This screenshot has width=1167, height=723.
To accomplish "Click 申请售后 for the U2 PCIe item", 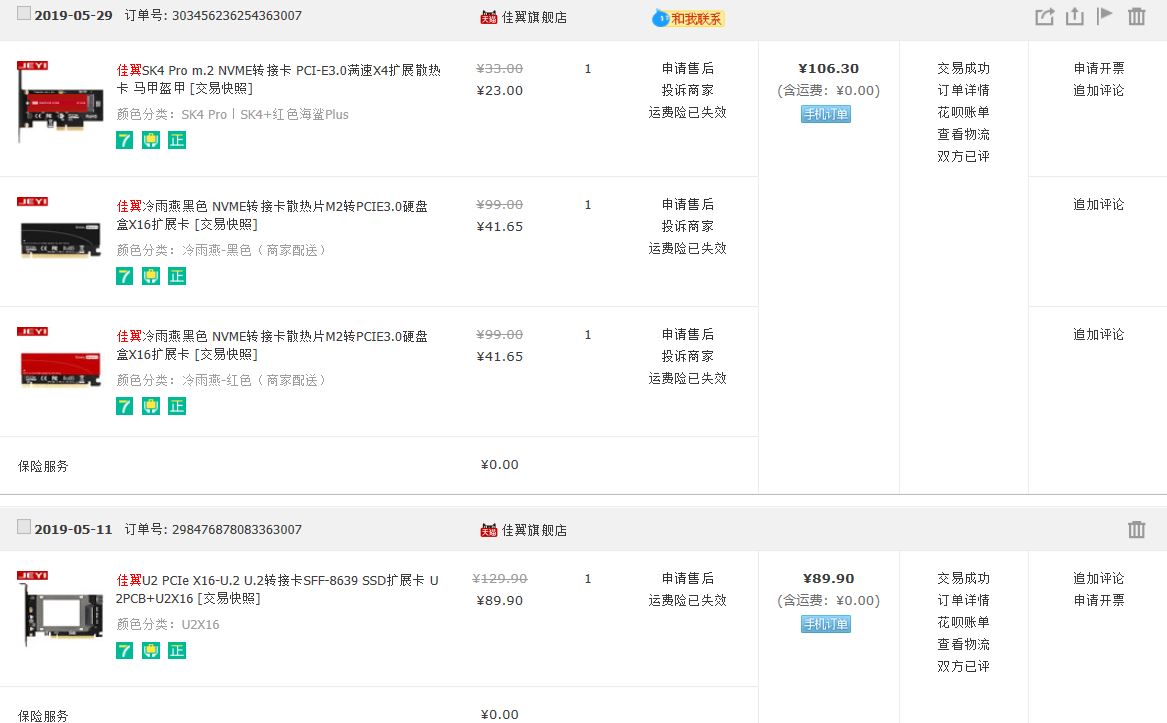I will tap(687, 578).
